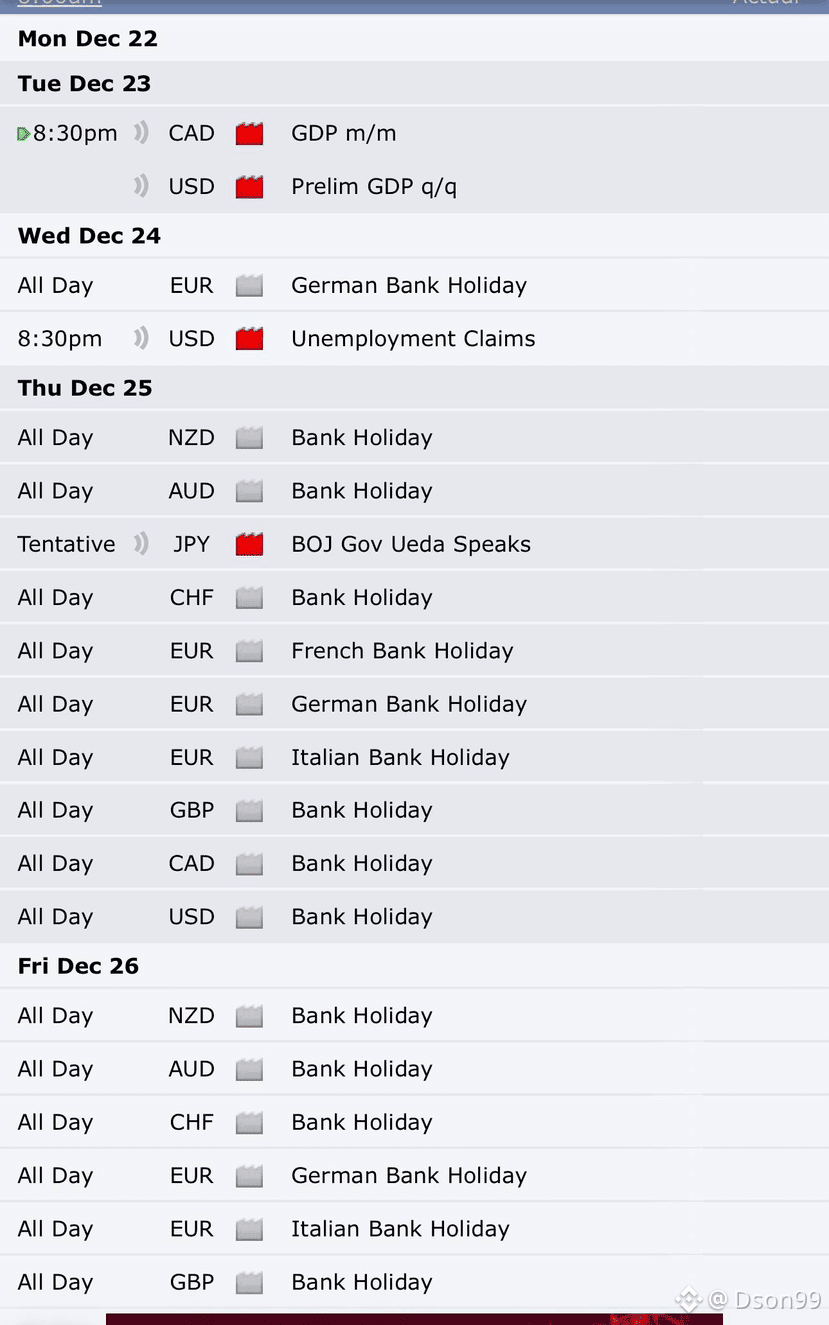829x1325 pixels.
Task: Click the sound alert icon for Unemployment Claims
Action: click(x=141, y=338)
